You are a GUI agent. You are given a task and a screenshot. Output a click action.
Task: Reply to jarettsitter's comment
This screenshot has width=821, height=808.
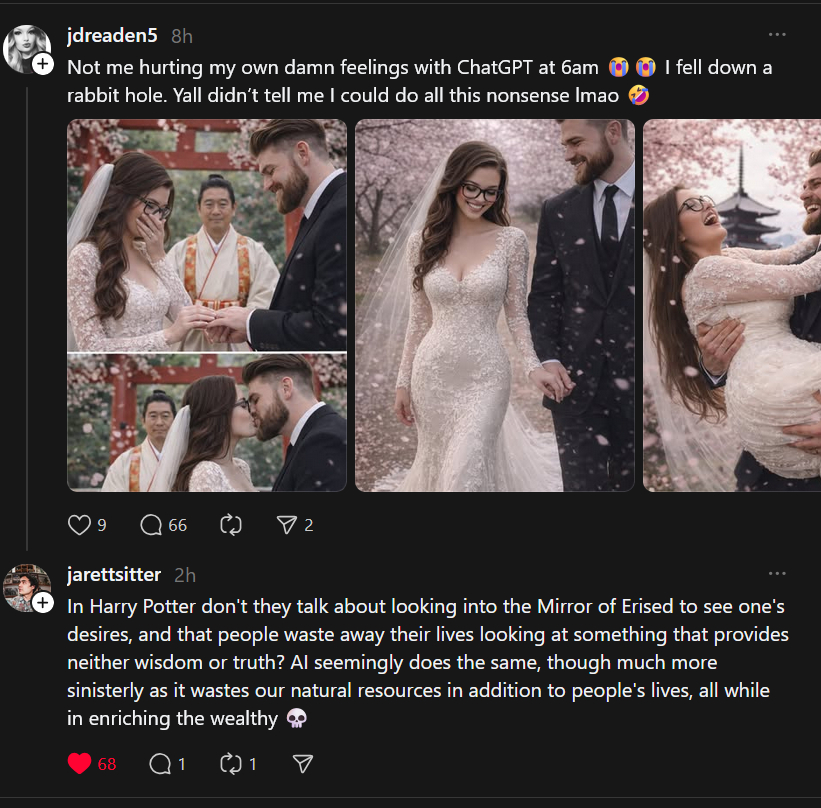click(160, 764)
